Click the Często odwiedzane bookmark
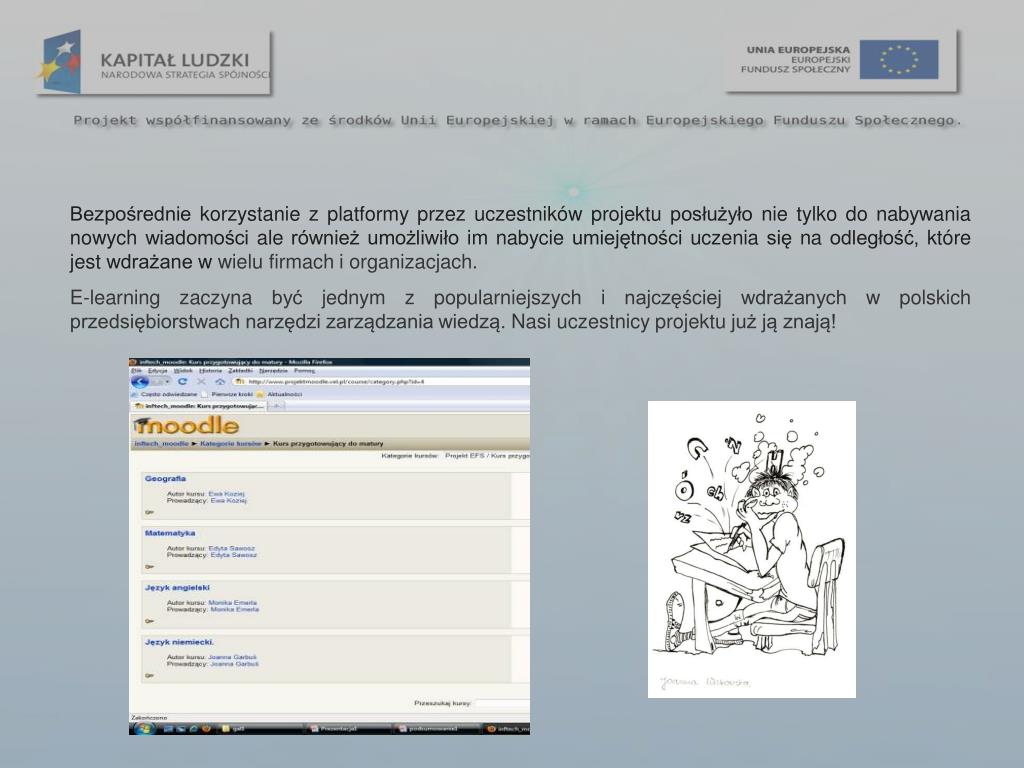The width and height of the screenshot is (1024, 768). click(164, 394)
